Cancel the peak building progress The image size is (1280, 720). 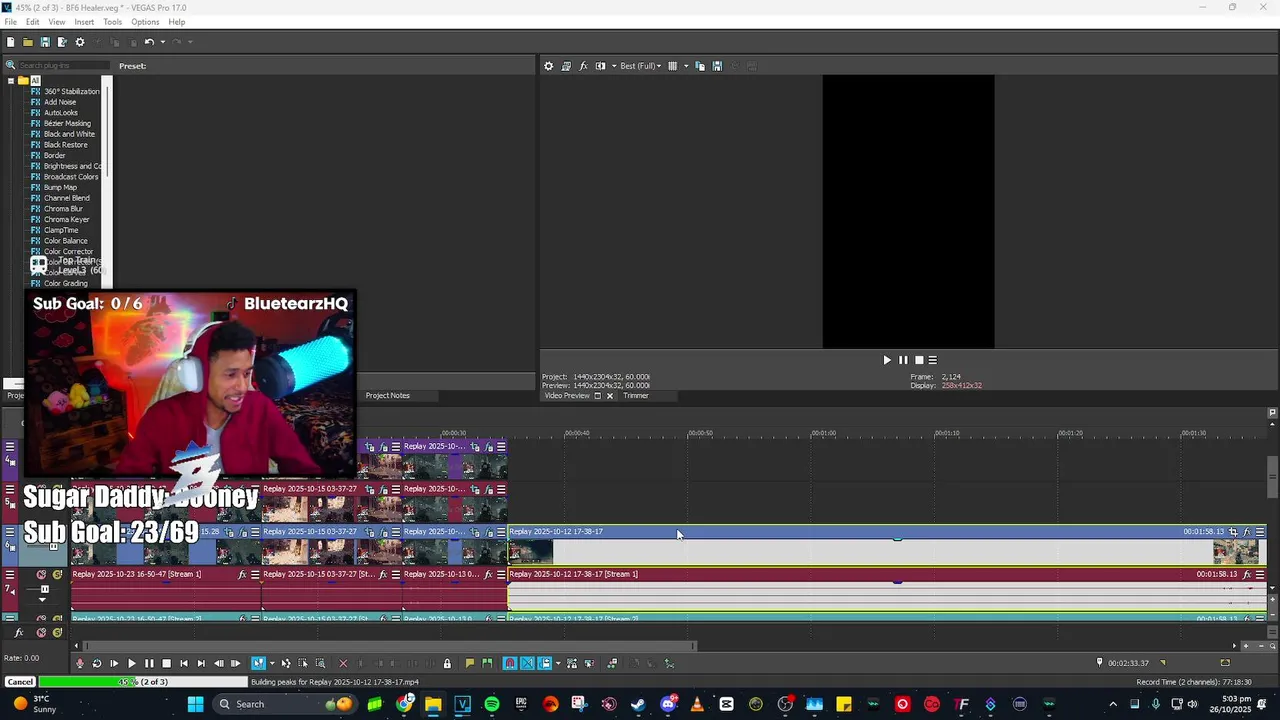[20, 682]
